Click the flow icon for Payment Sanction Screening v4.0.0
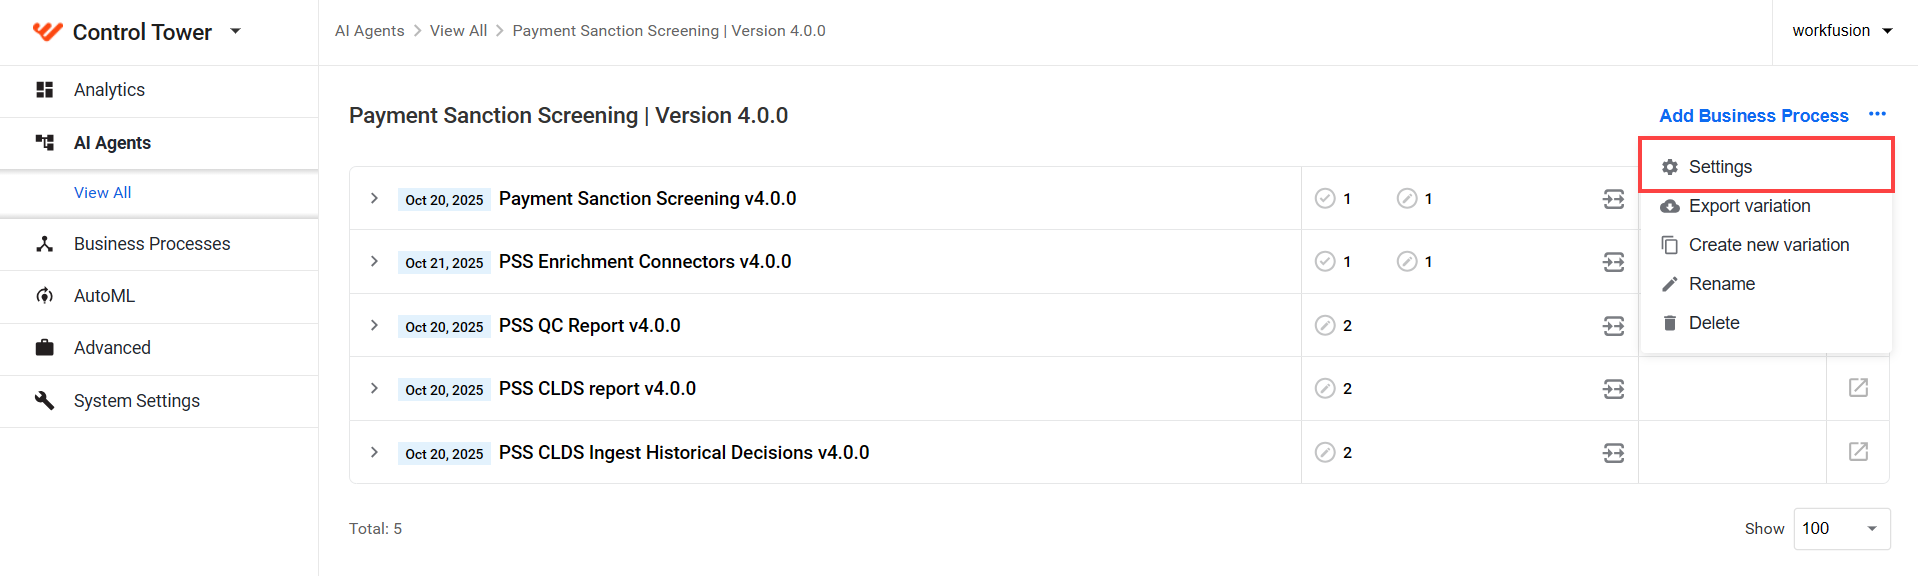Screen dimensions: 1918x576 [x=1613, y=199]
